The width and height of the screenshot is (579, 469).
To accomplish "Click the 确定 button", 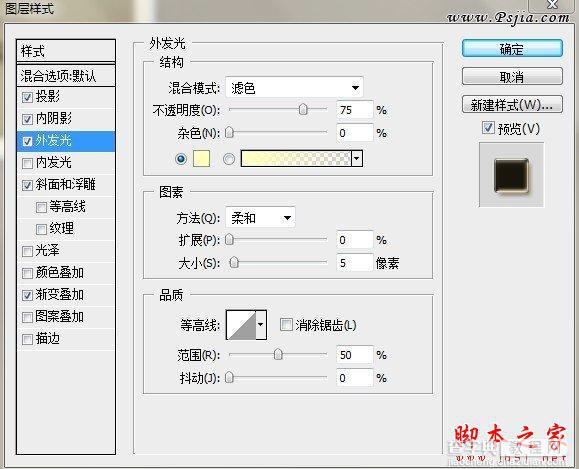I will 512,49.
